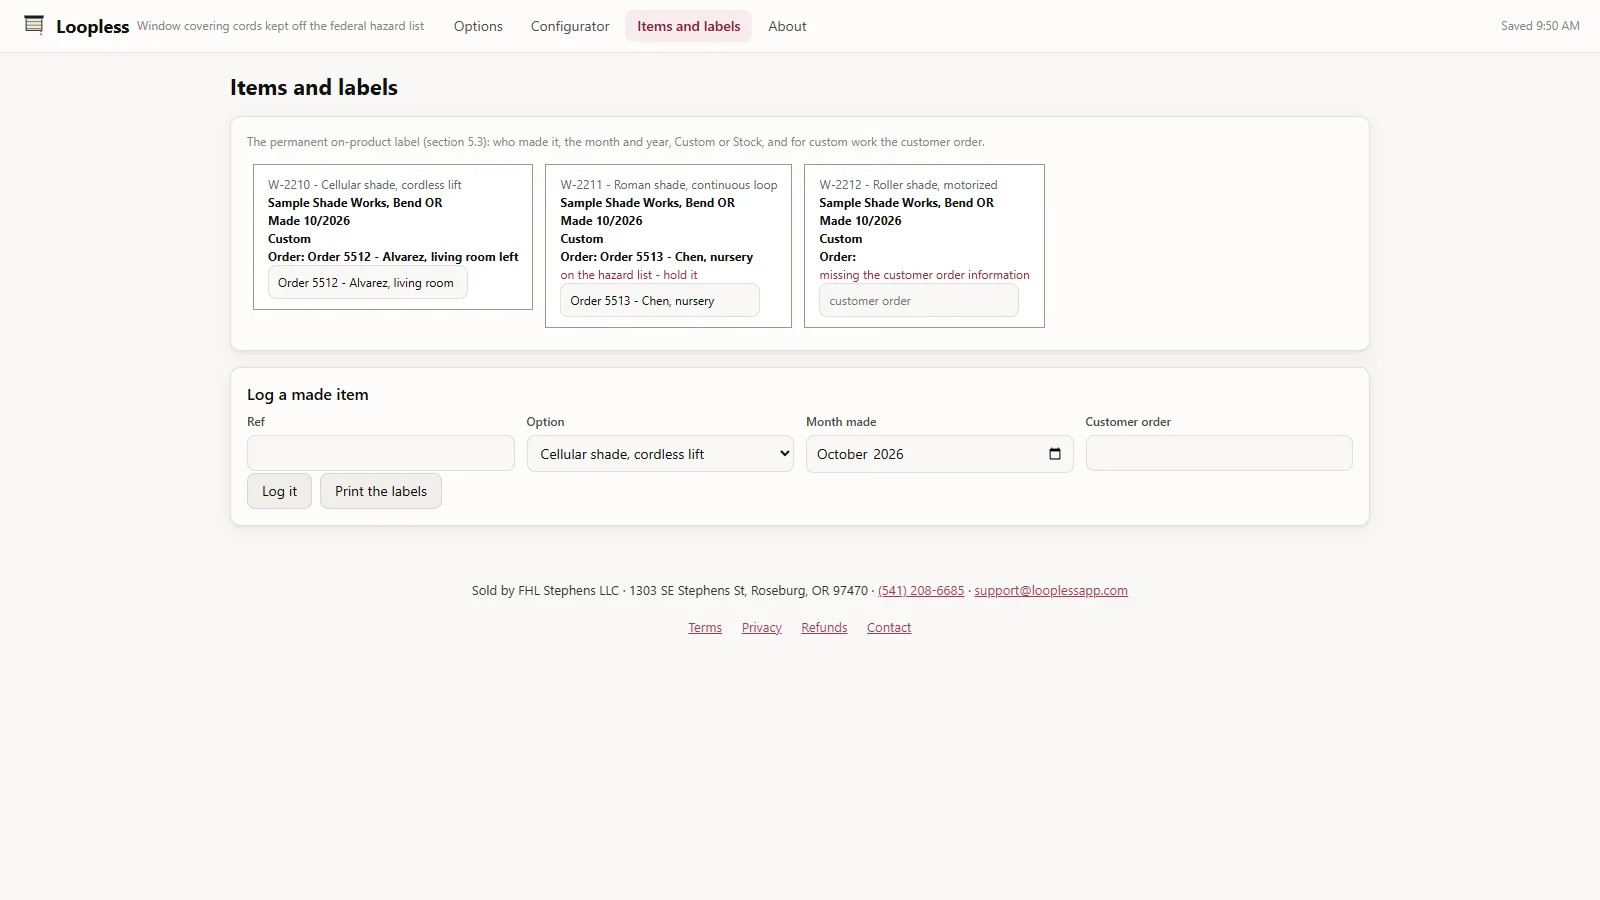
Task: Click 'missing the customer order information' warning
Action: pyautogui.click(x=924, y=275)
